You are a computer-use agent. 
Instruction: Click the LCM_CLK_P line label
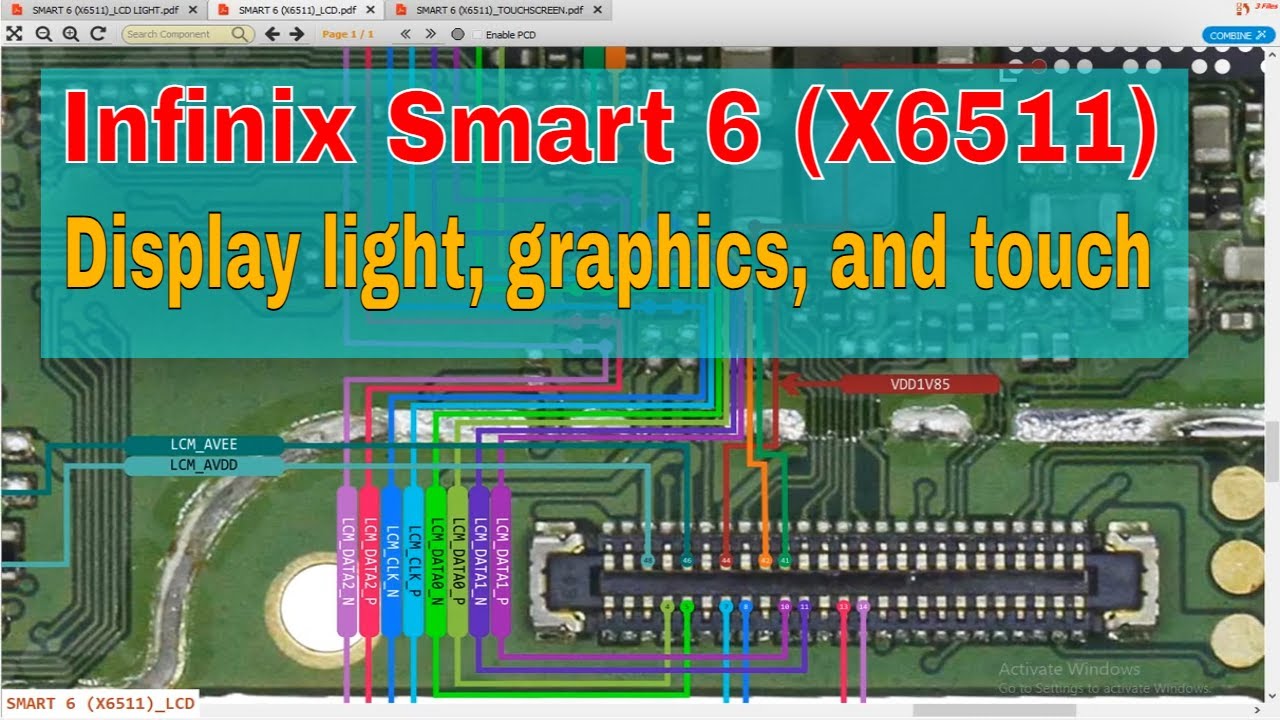pyautogui.click(x=413, y=561)
